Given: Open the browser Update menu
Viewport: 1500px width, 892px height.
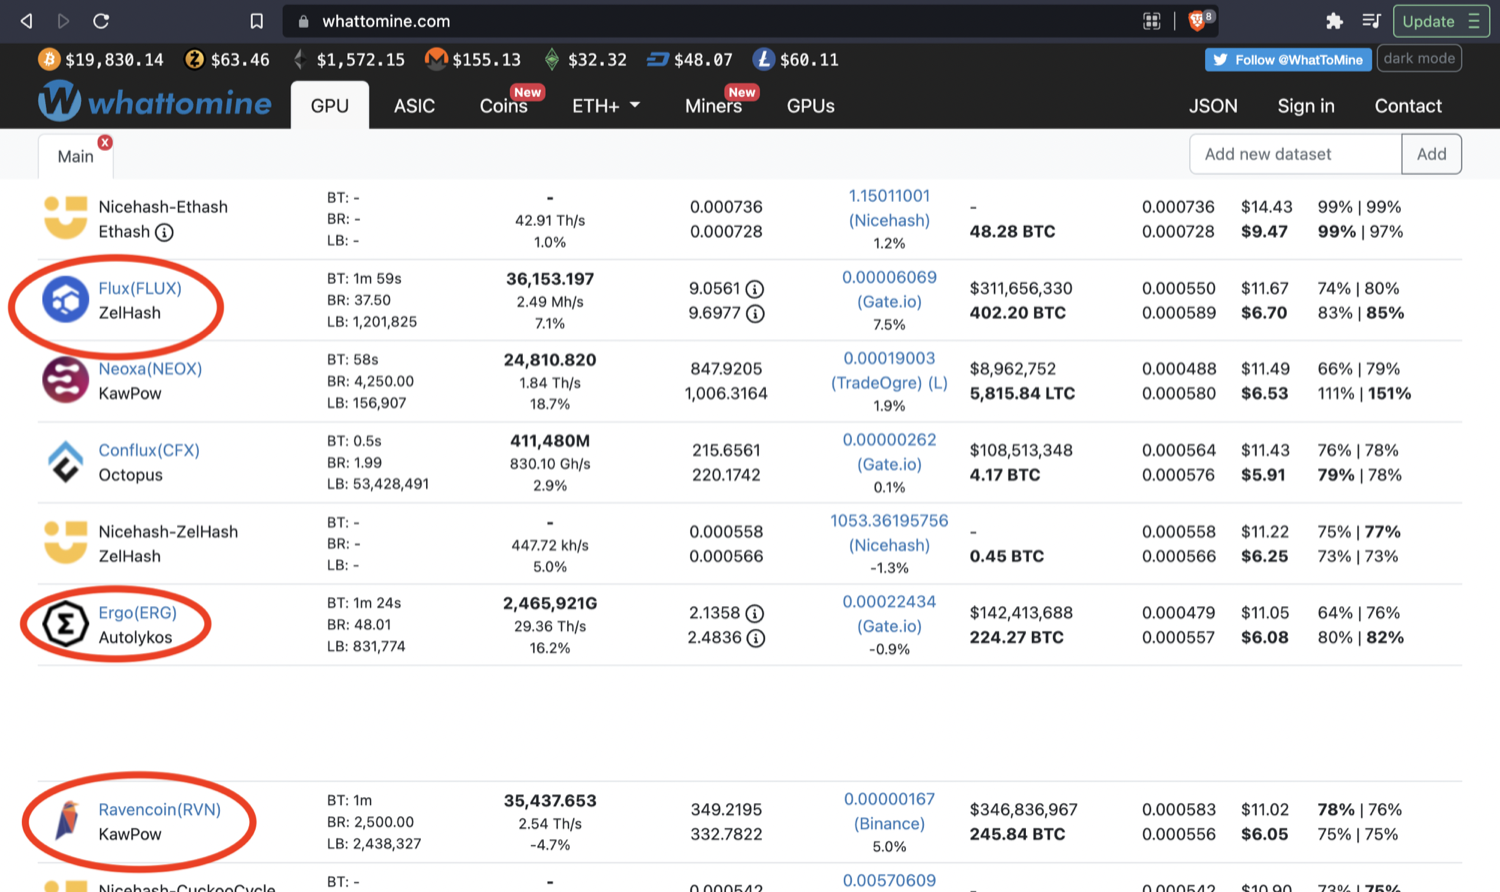Looking at the screenshot, I should 1440,21.
